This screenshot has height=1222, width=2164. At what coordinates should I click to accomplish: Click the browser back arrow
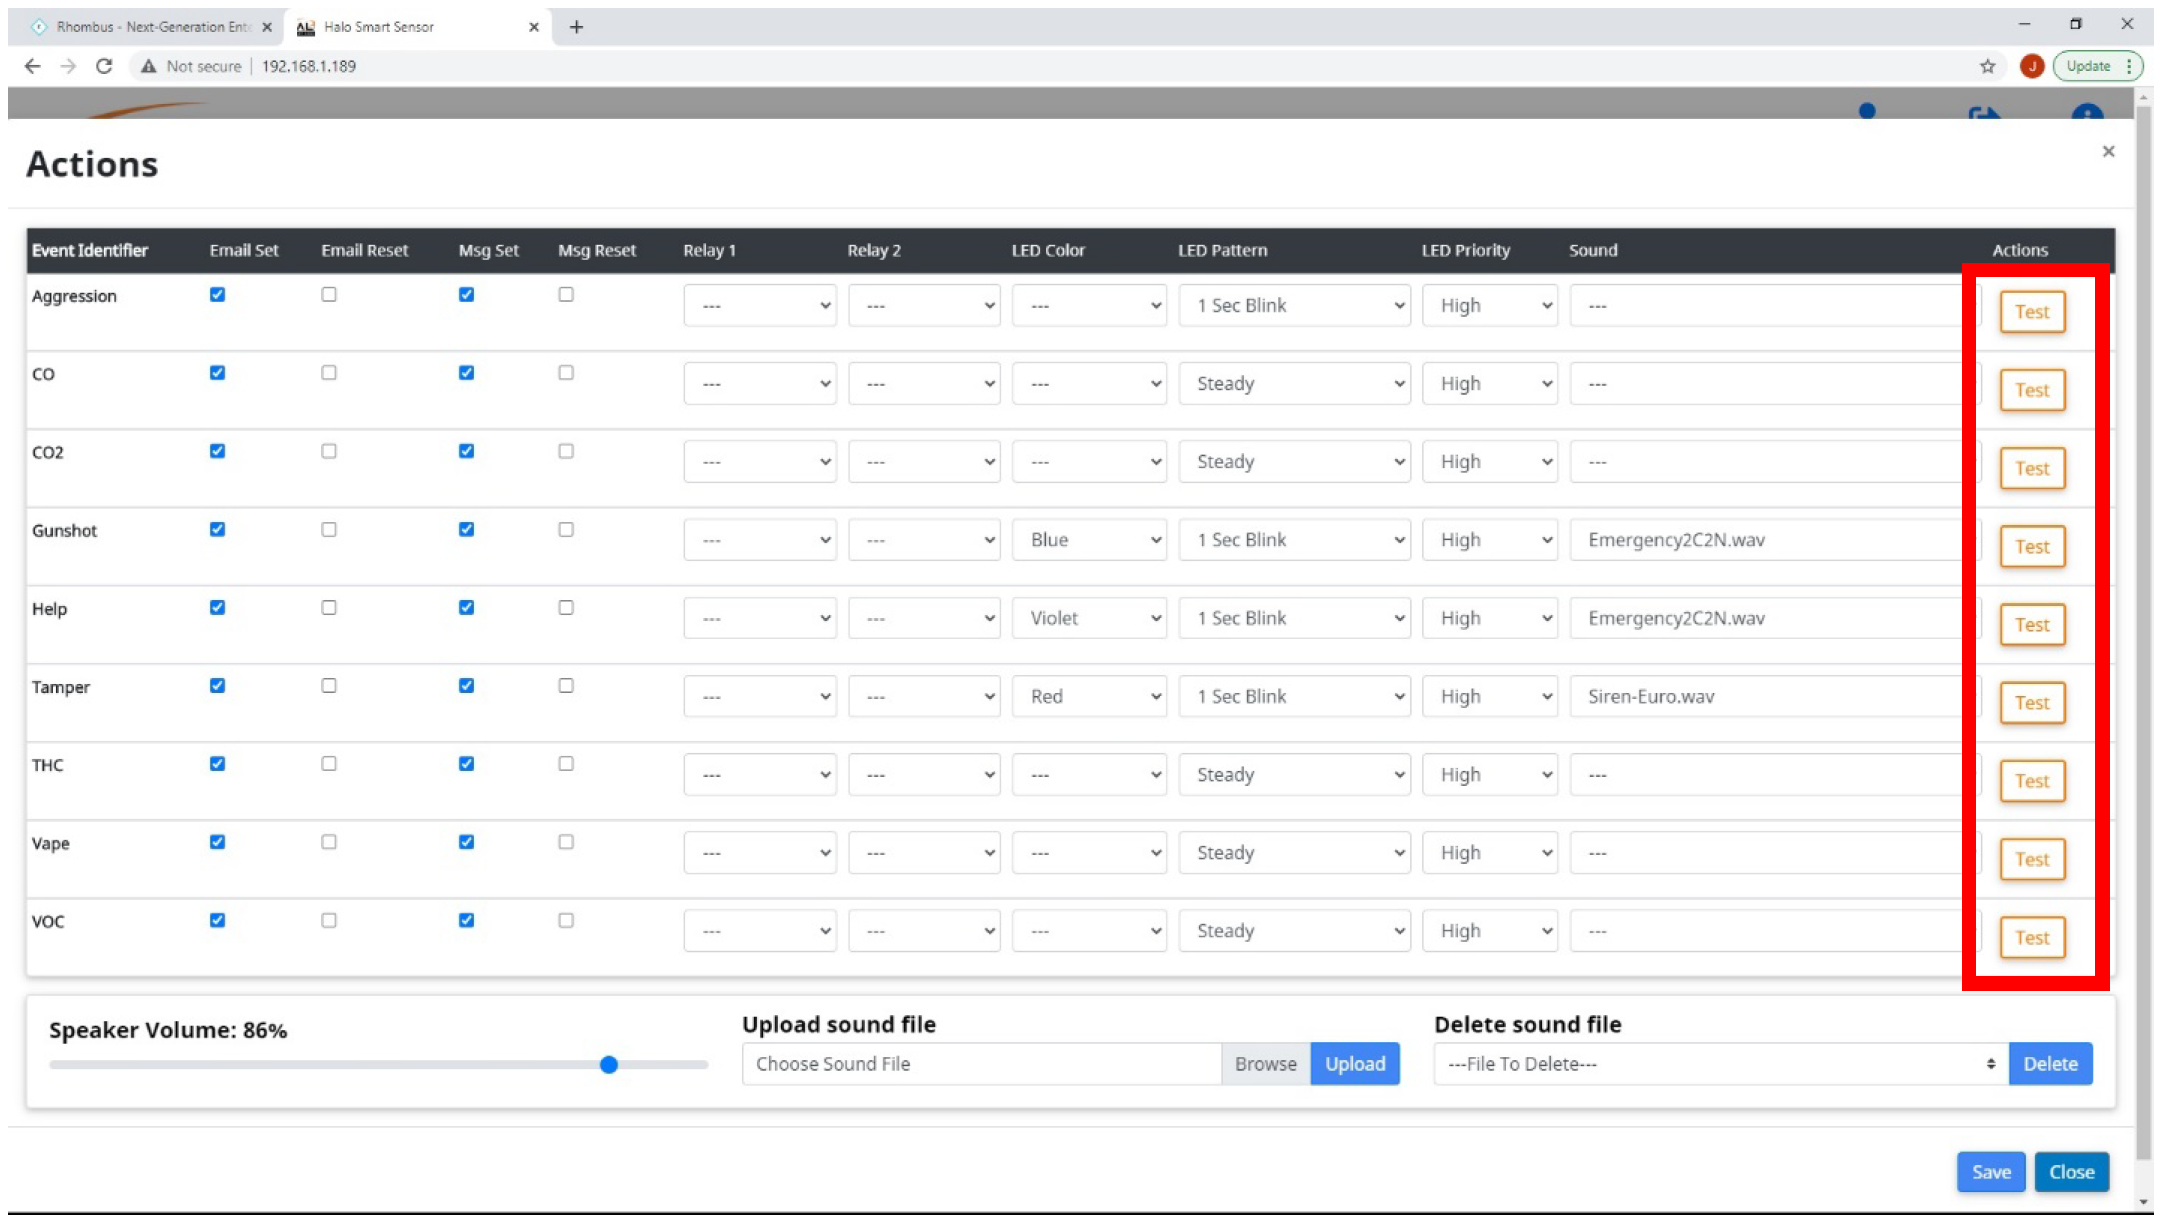33,66
